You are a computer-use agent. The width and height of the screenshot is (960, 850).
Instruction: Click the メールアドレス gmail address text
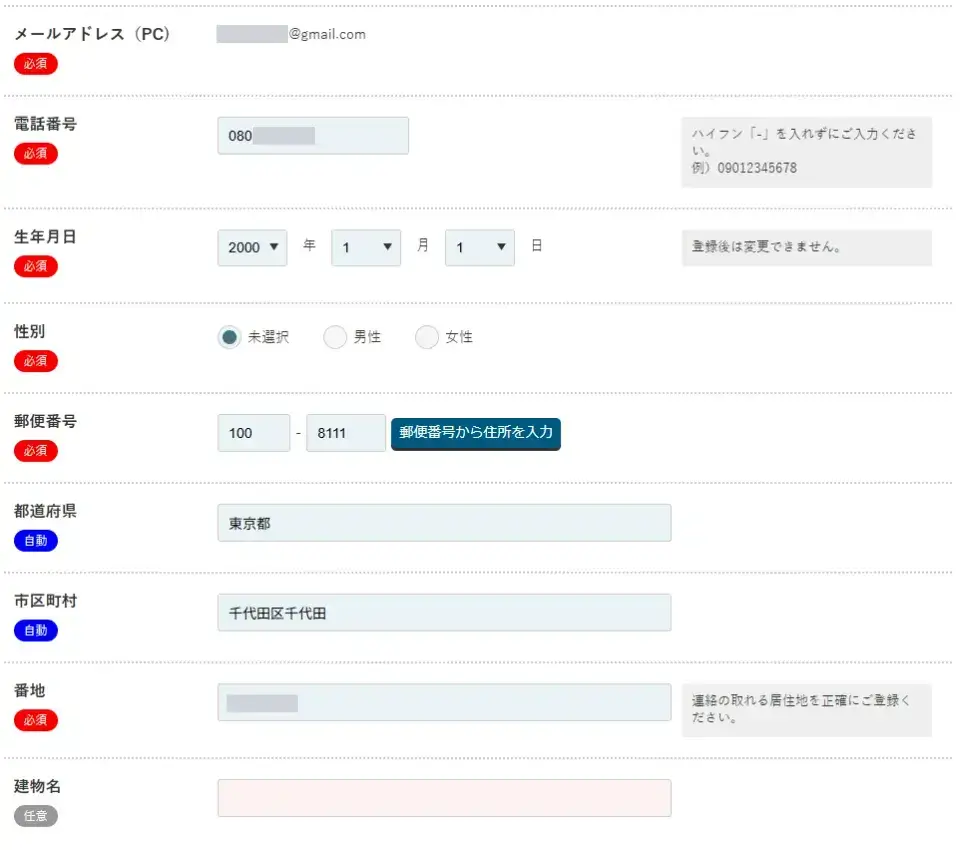click(x=290, y=33)
